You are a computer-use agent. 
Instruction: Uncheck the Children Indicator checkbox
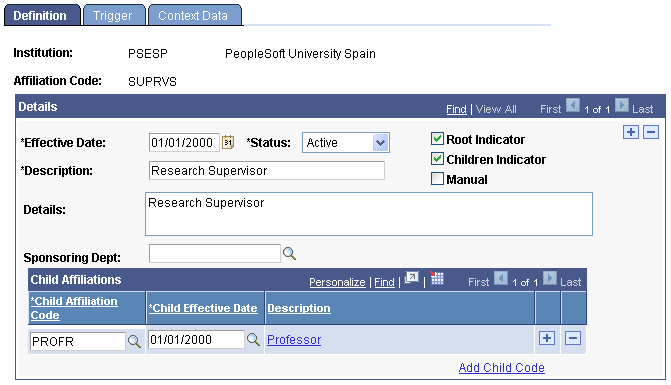click(x=437, y=159)
